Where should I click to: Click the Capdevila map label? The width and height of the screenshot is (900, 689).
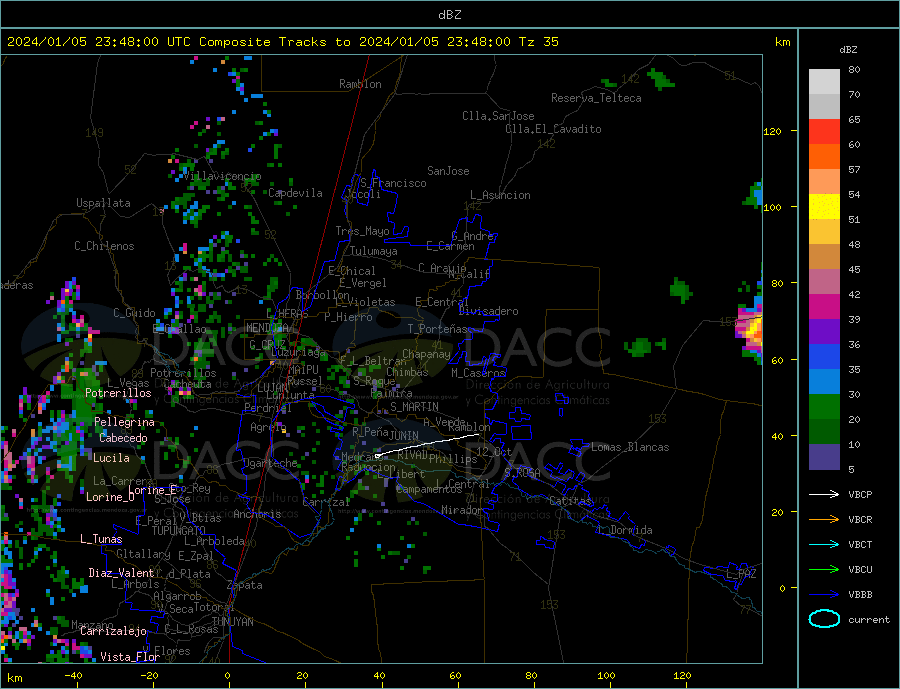[296, 193]
